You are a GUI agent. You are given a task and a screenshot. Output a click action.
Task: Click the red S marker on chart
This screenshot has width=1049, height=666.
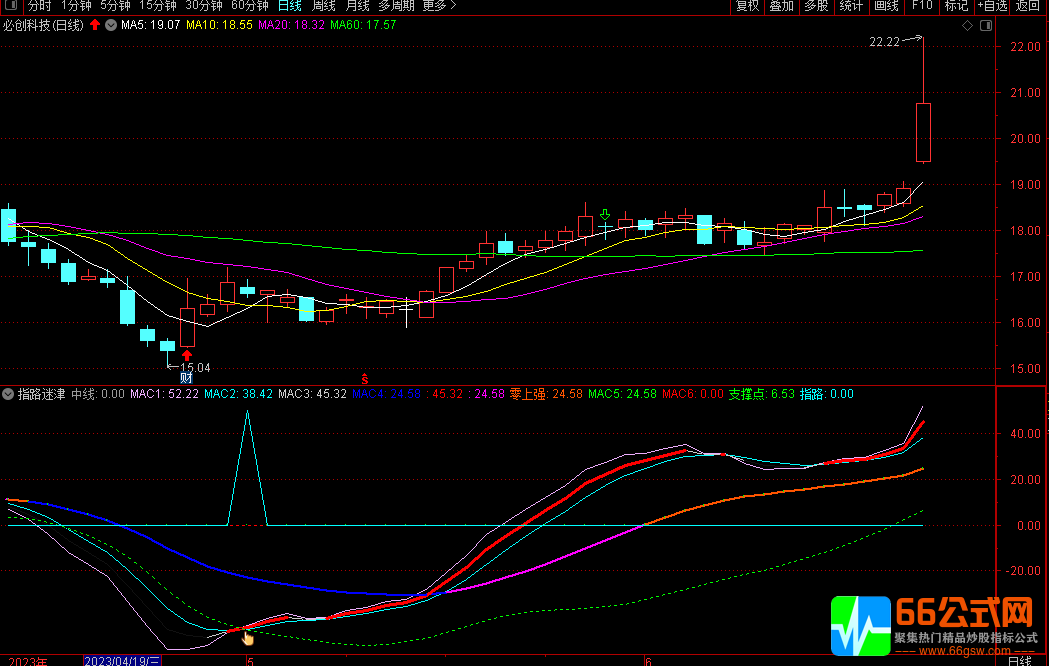tap(365, 379)
